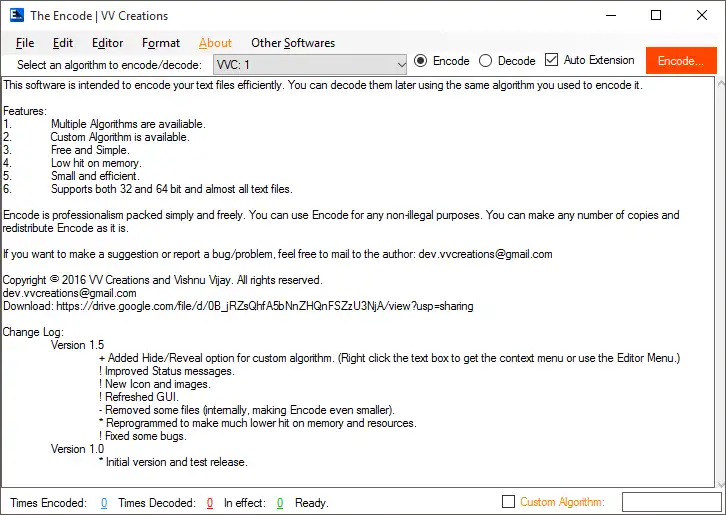
Task: Maximize the Encode window
Action: tap(656, 15)
